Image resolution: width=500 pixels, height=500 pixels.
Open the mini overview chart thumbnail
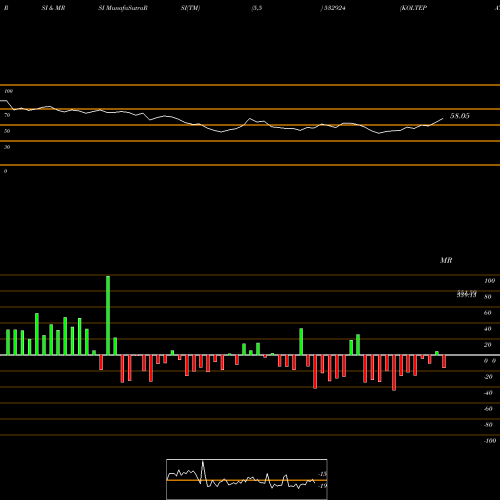[247, 479]
